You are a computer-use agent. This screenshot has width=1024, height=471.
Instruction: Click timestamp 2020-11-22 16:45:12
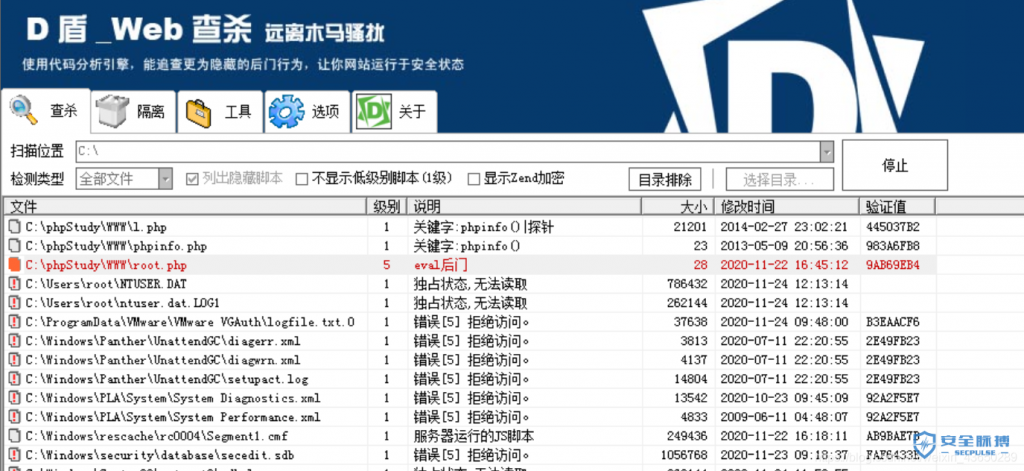(784, 265)
